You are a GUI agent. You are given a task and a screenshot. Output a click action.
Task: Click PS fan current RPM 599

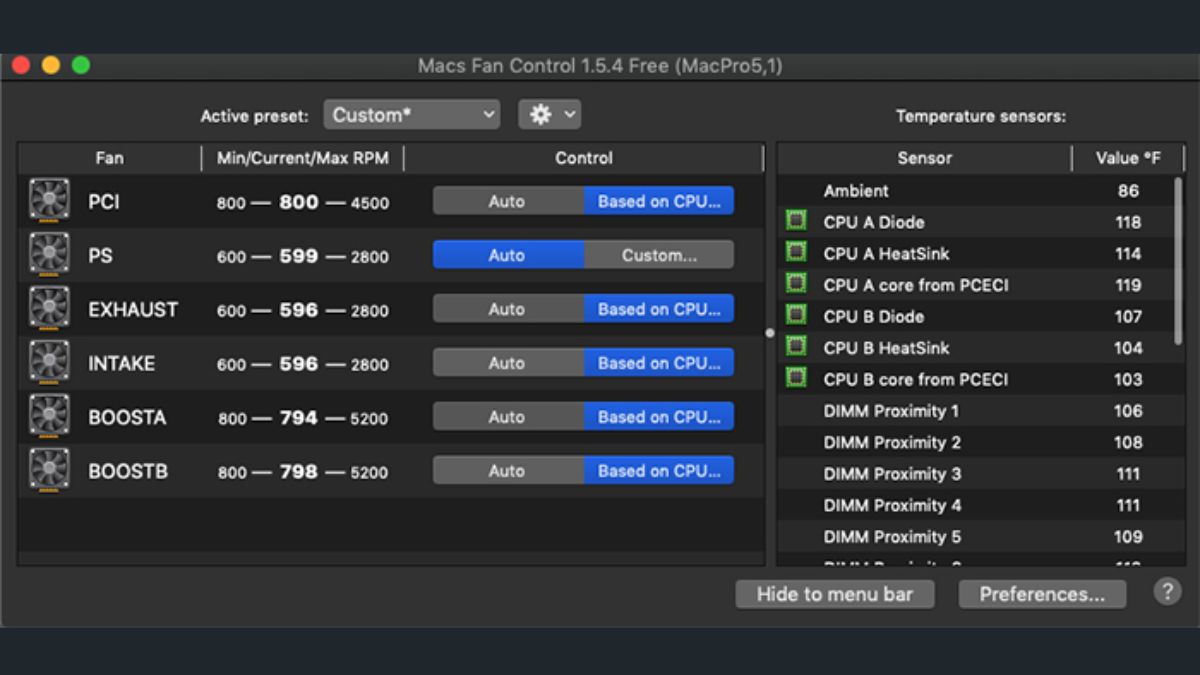[x=299, y=256]
